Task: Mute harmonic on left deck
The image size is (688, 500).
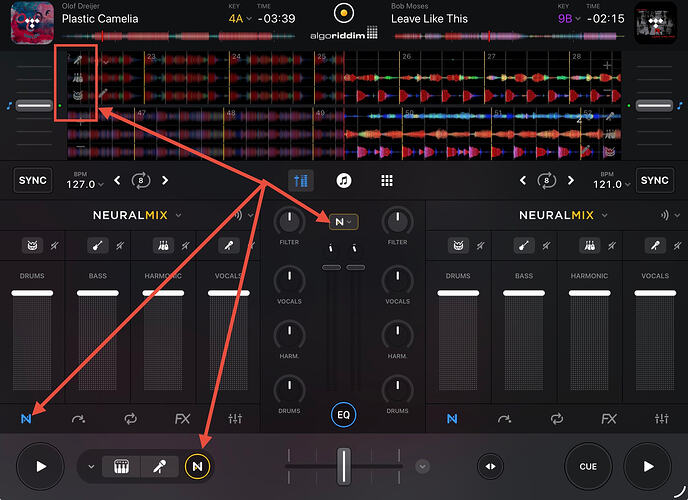Action: 186,246
